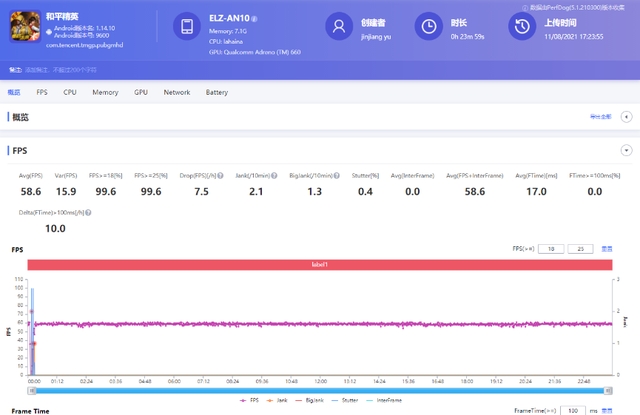This screenshot has height=415, width=640.
Task: Click the BigJank value 1.3
Action: [x=314, y=192]
